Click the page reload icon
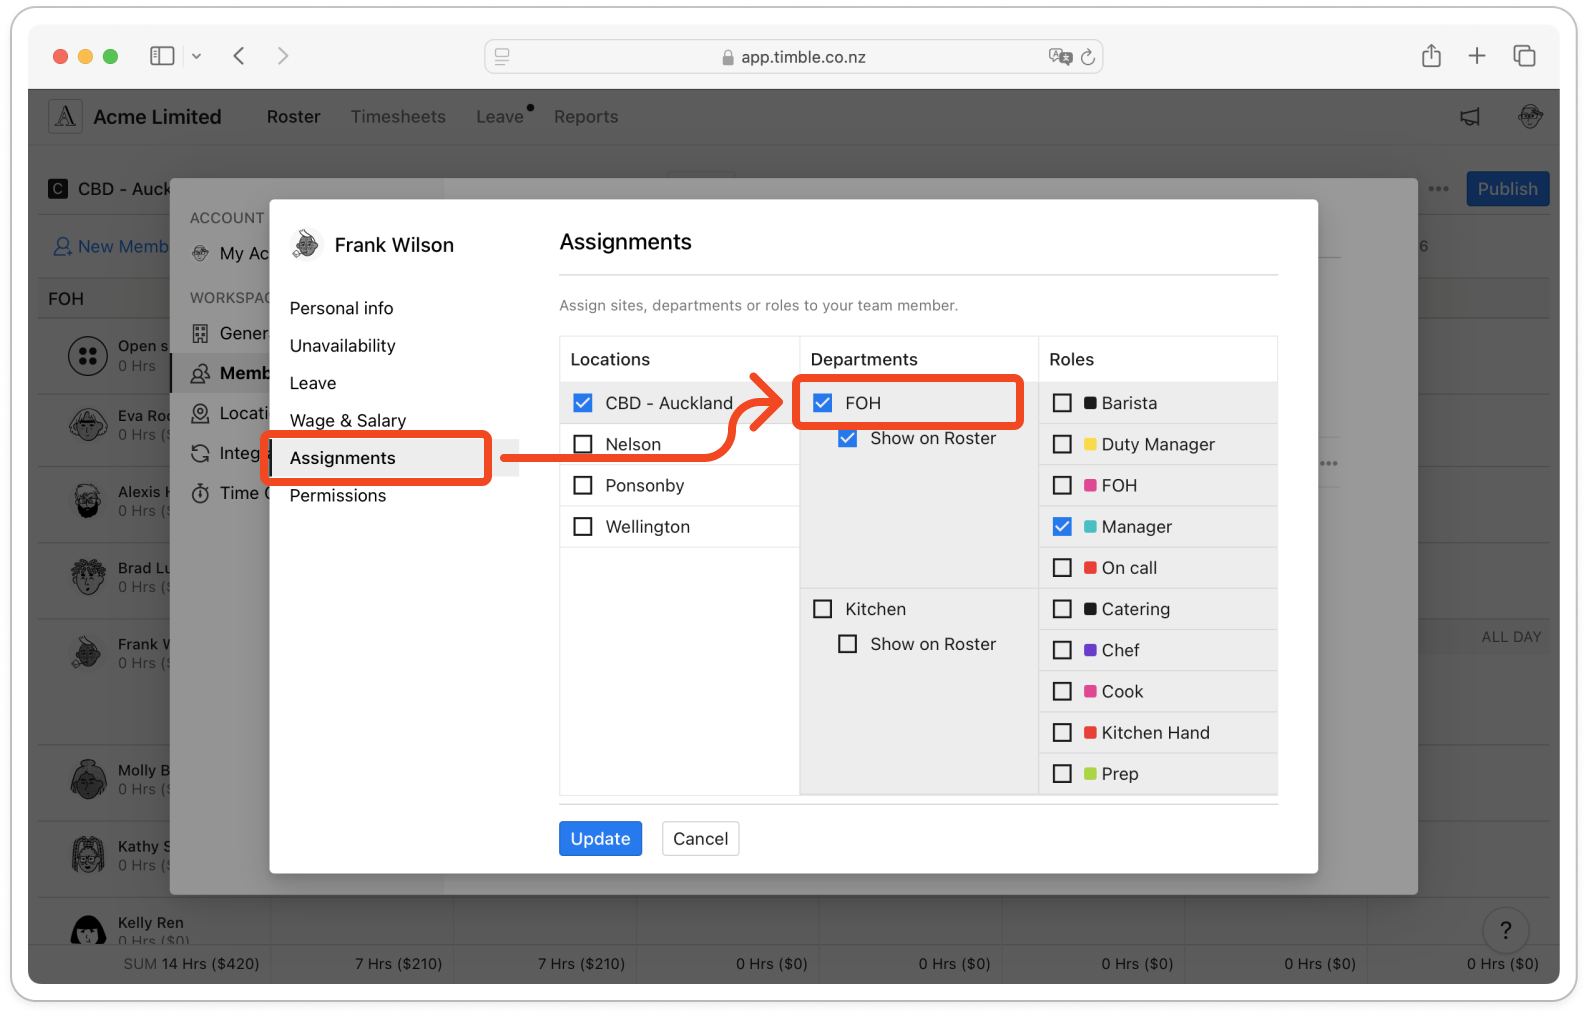Image resolution: width=1588 pixels, height=1016 pixels. [x=1088, y=57]
